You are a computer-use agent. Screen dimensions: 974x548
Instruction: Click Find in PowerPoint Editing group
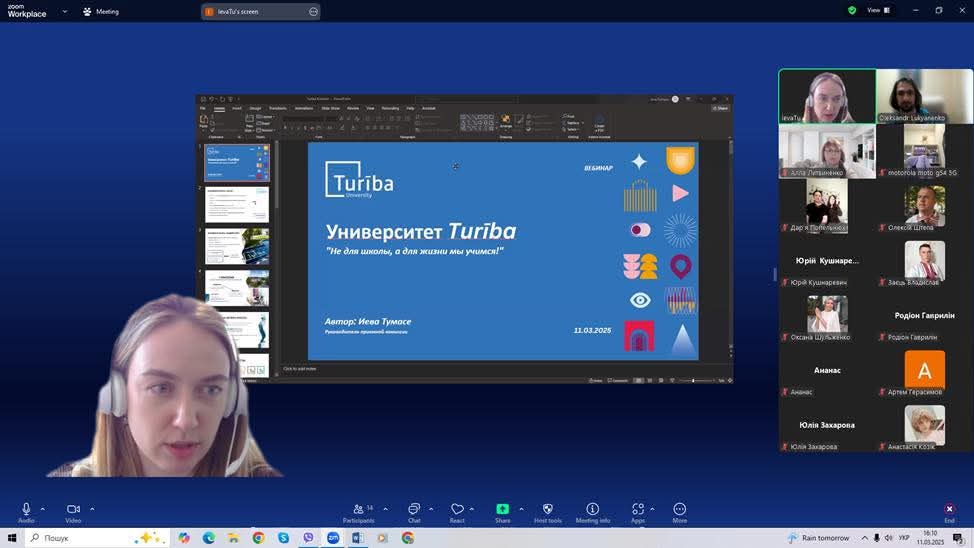click(570, 116)
